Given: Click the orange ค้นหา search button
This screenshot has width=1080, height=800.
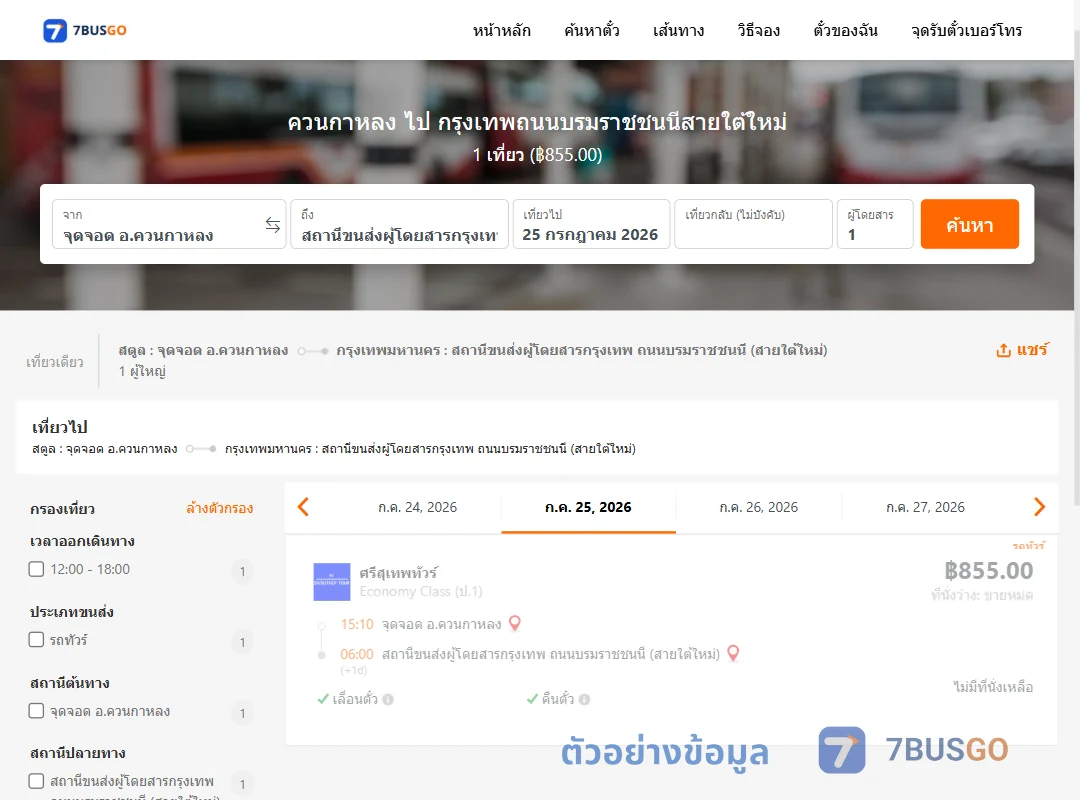Looking at the screenshot, I should coord(969,224).
